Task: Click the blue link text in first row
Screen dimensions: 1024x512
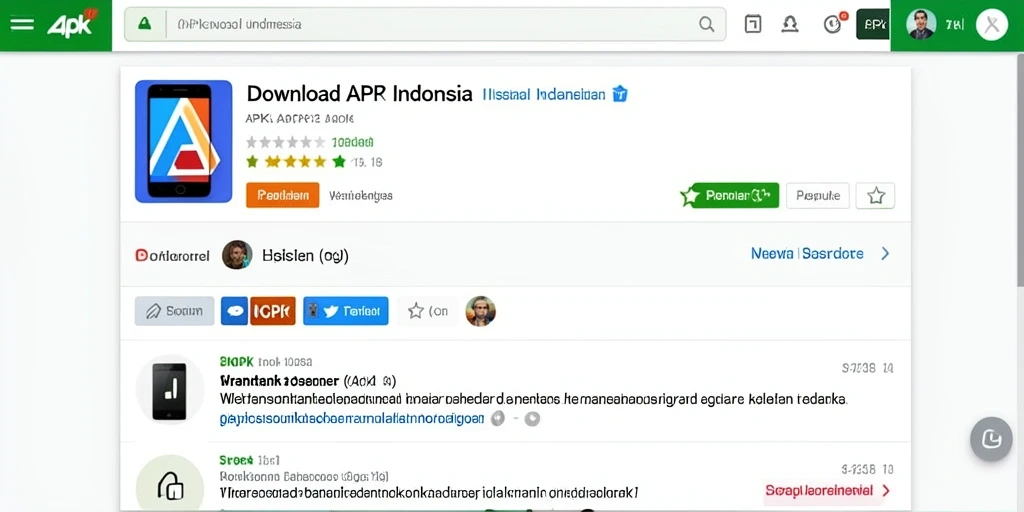Action: (352, 419)
